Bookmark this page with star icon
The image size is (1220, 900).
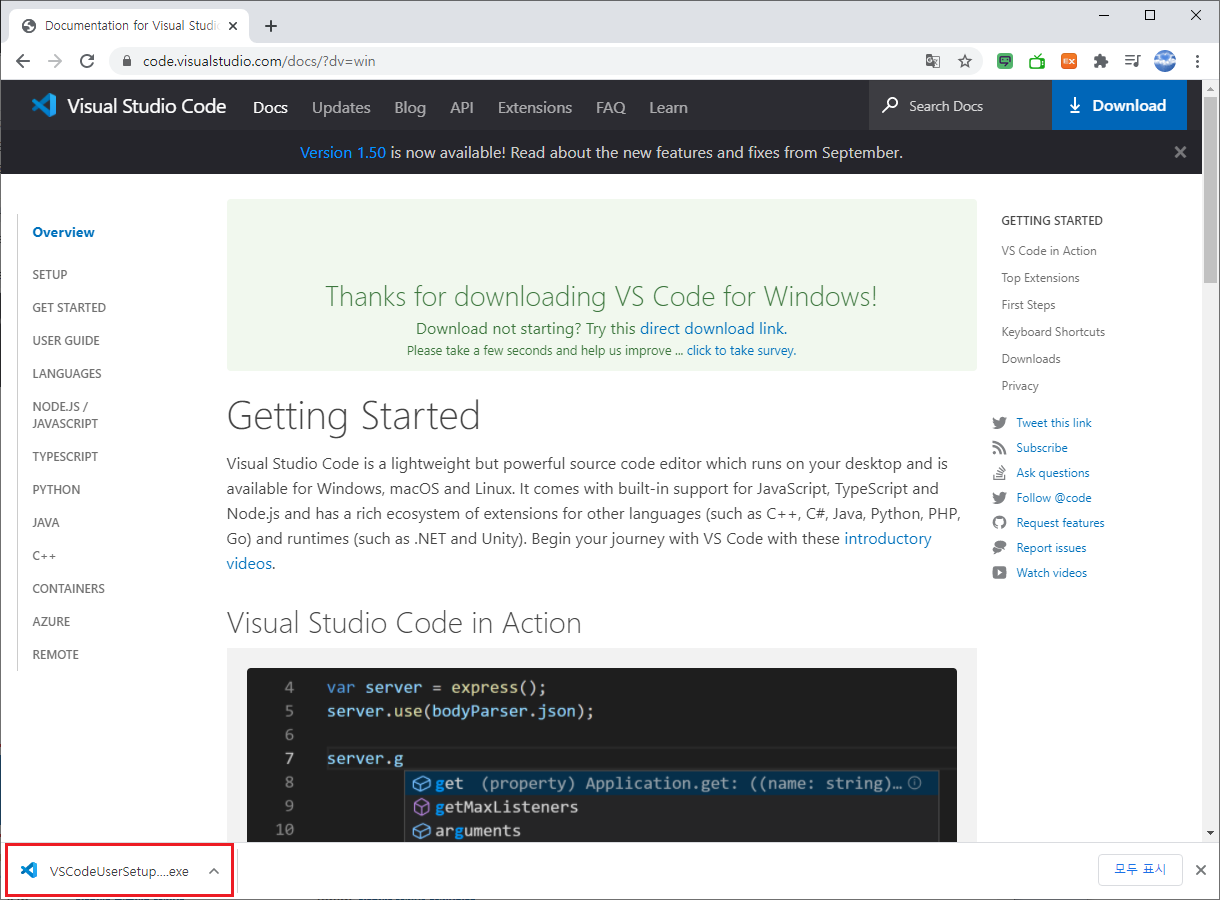click(965, 61)
